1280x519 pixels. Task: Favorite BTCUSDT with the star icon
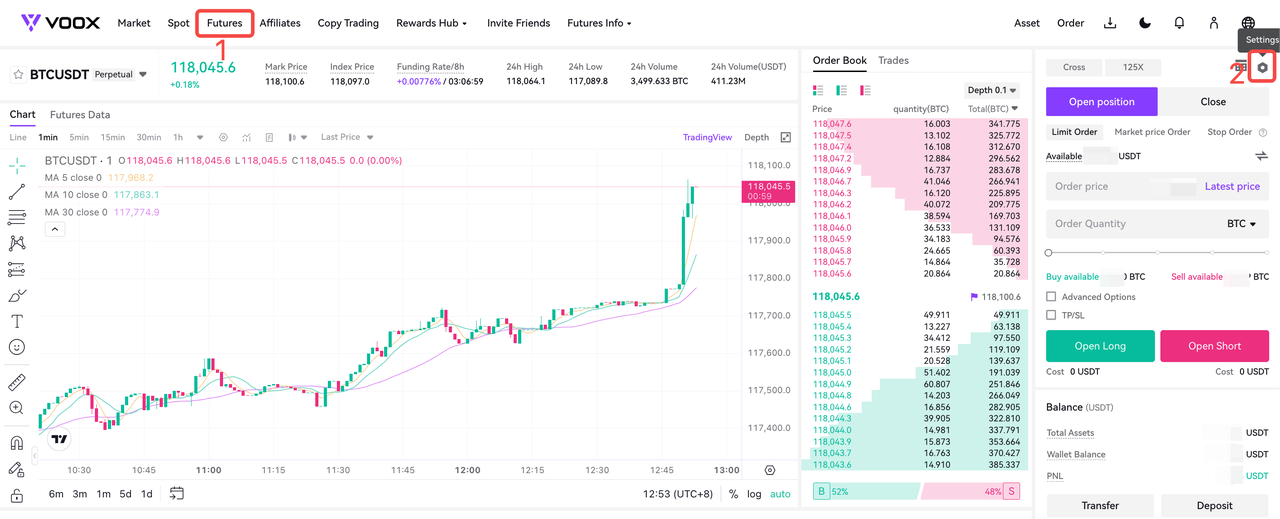point(18,75)
